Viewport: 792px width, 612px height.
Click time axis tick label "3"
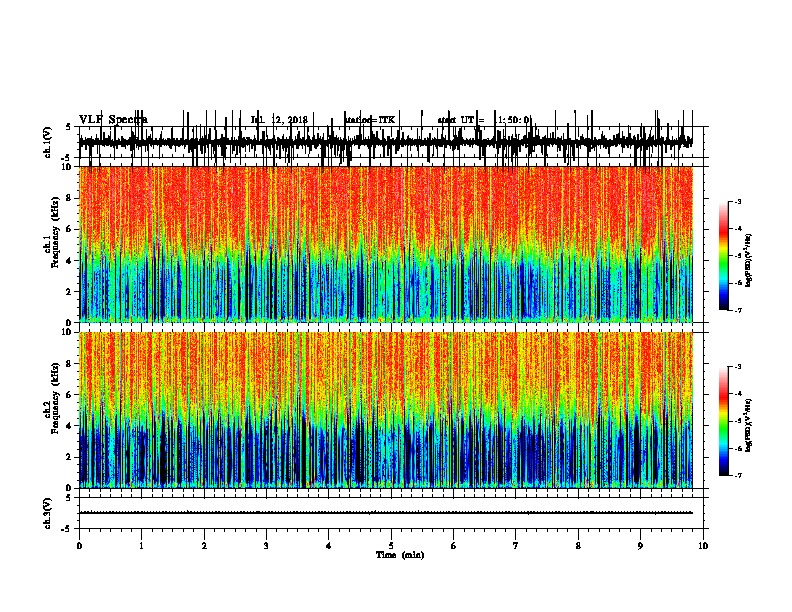coord(266,545)
